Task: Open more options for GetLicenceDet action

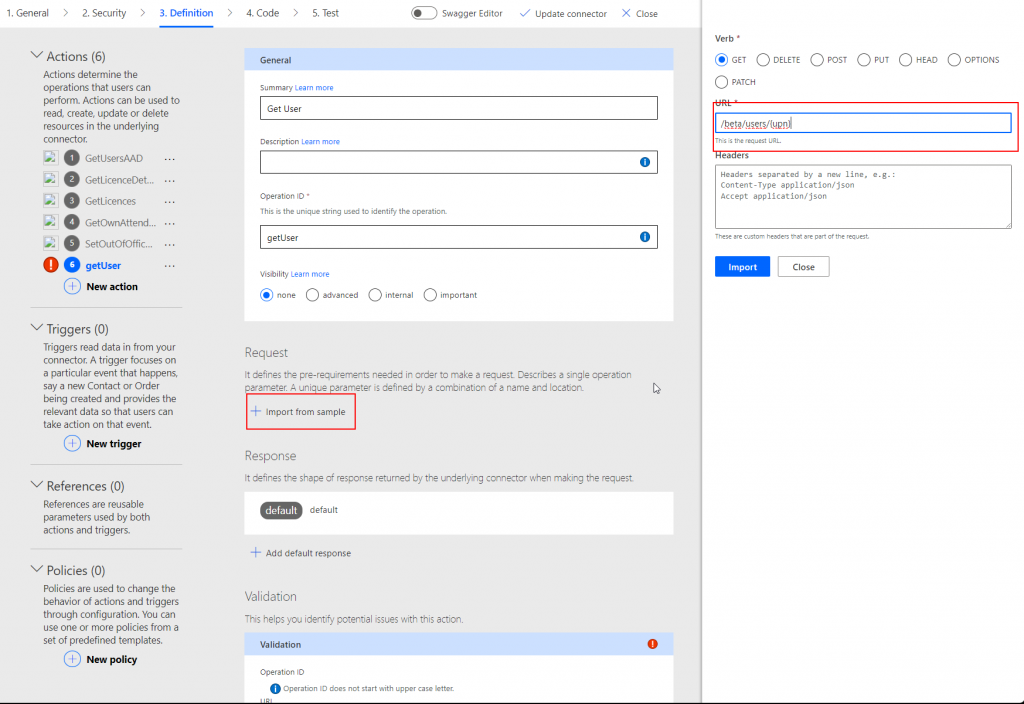Action: (x=170, y=180)
